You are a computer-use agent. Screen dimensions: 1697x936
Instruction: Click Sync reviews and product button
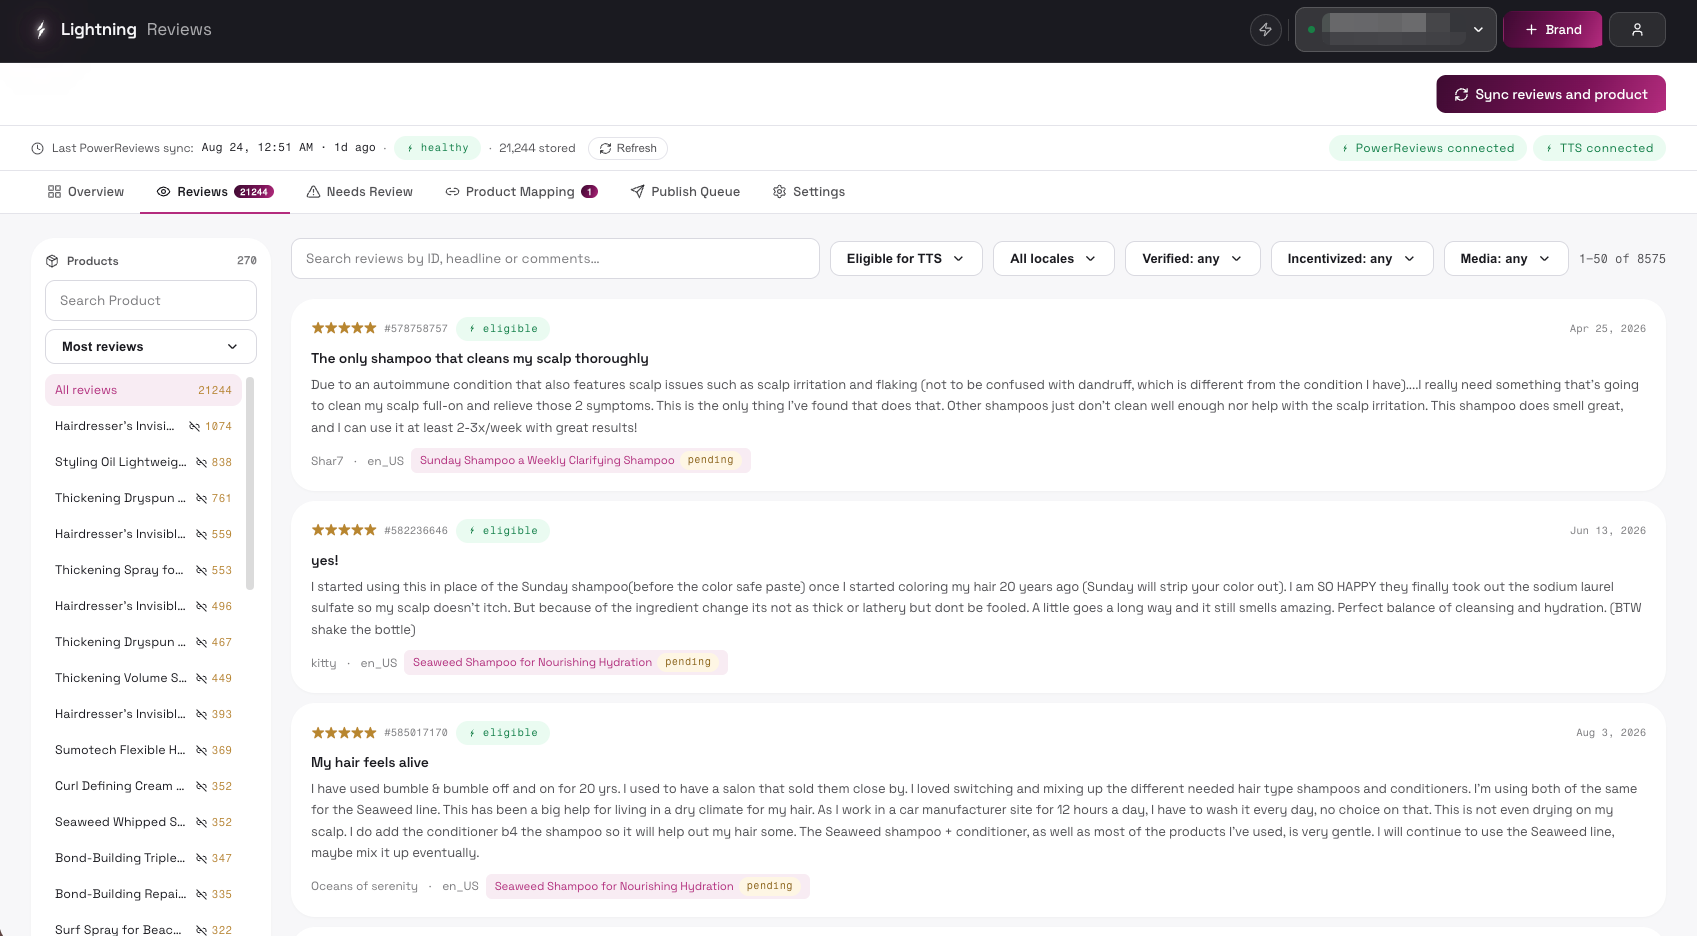(1551, 94)
